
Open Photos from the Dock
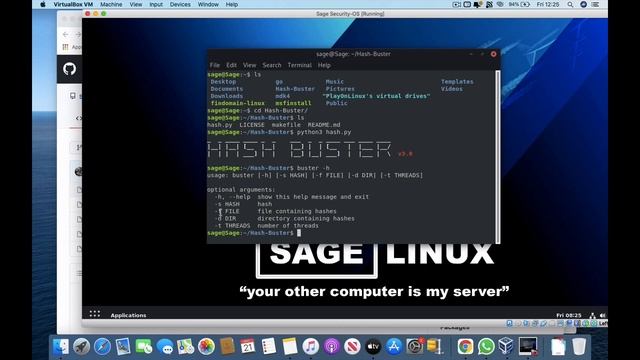pyautogui.click(x=207, y=347)
